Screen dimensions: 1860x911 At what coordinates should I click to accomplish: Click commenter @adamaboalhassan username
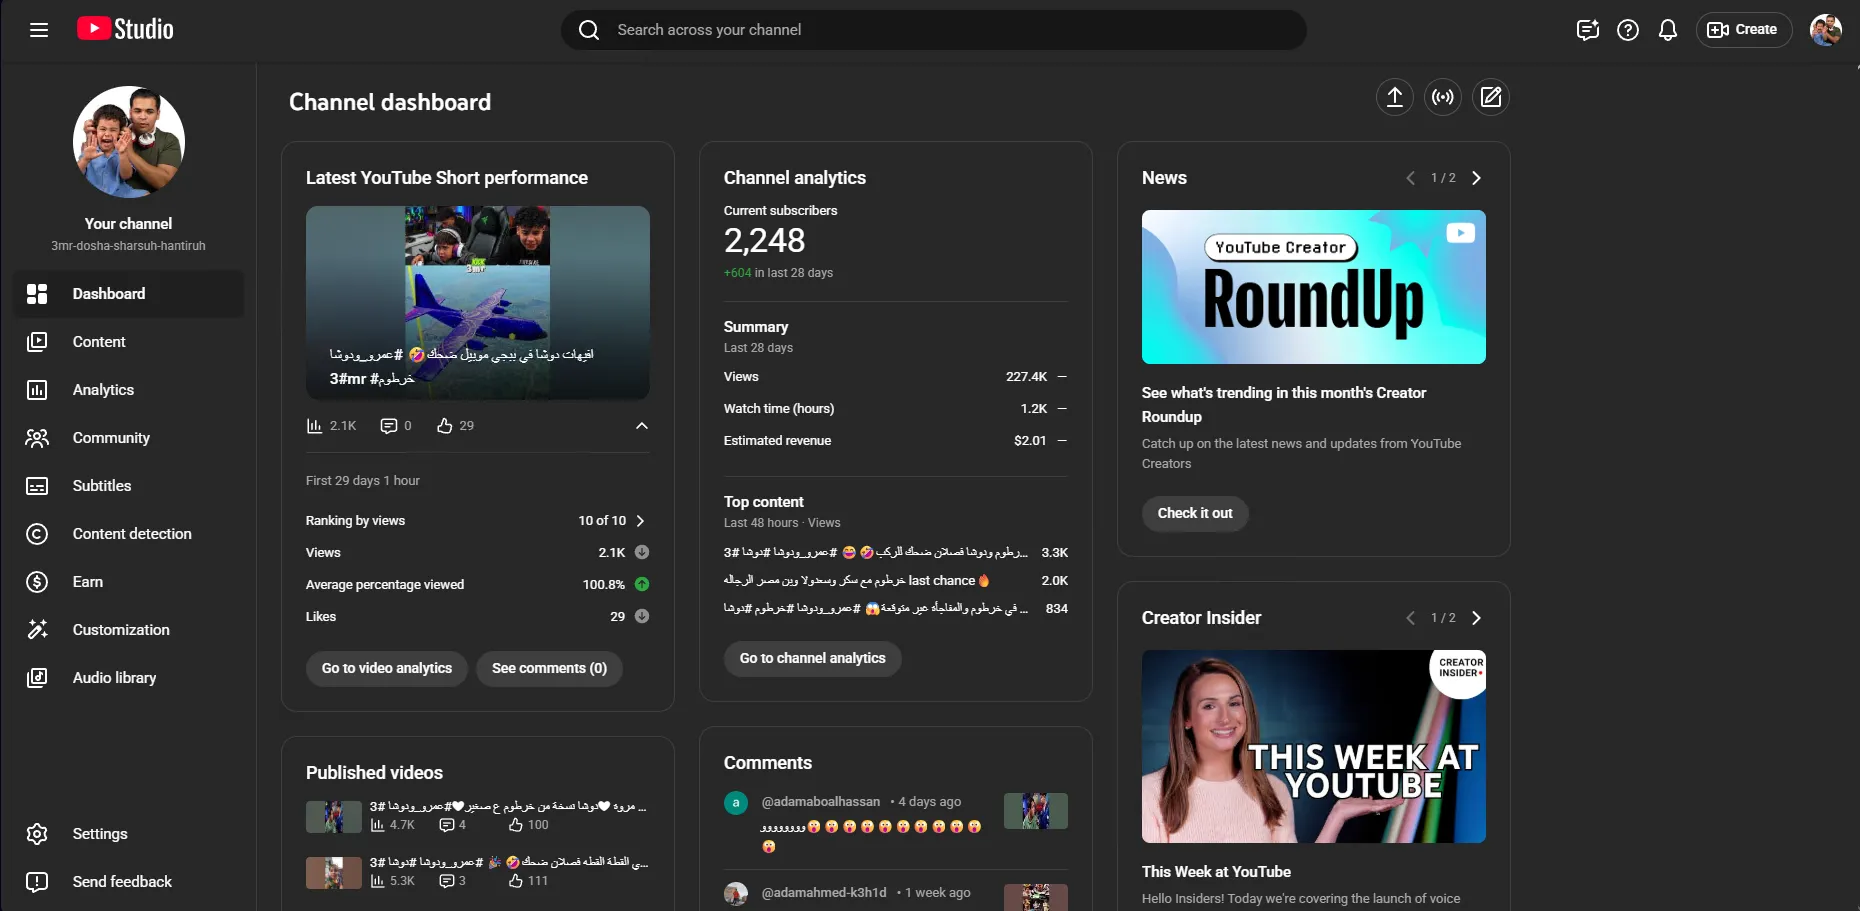[x=821, y=802]
